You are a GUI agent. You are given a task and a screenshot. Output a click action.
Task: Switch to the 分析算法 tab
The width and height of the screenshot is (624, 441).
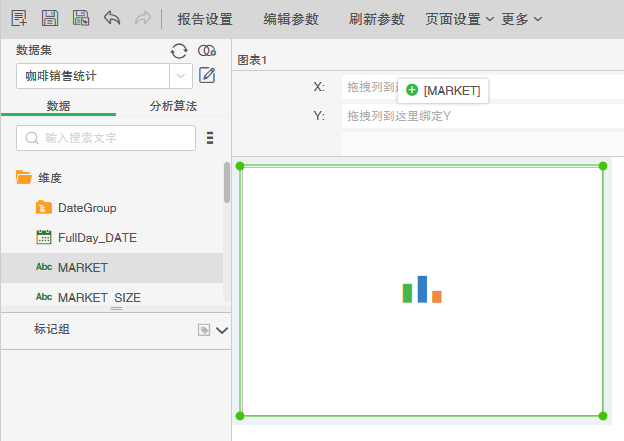[173, 106]
